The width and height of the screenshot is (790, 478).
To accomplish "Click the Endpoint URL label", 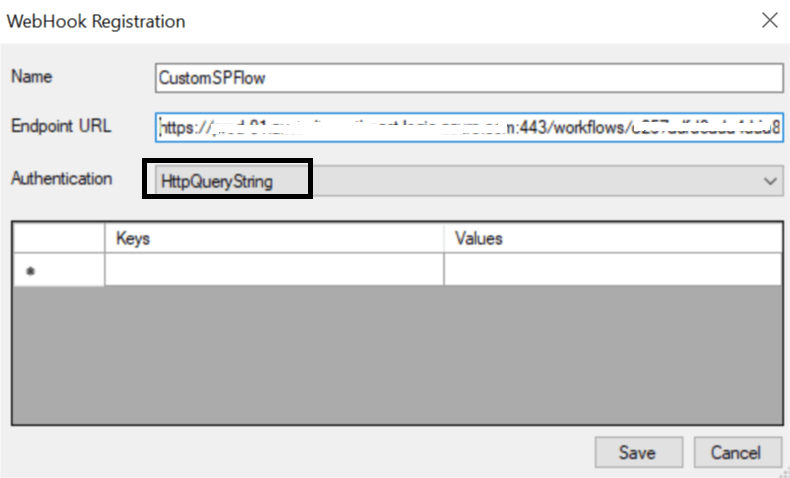I will (x=61, y=126).
